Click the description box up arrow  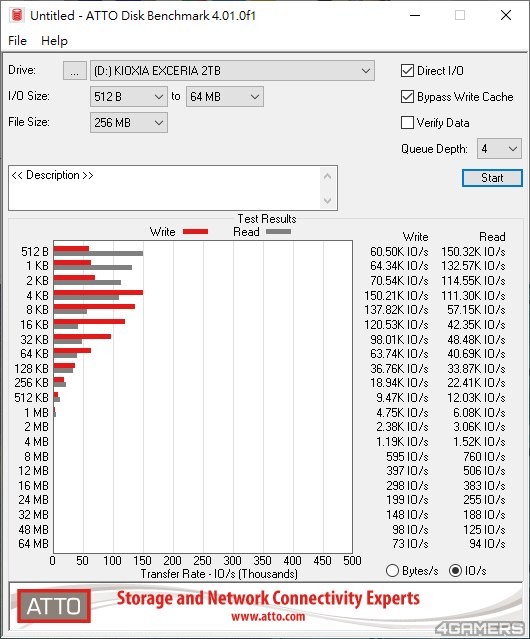tap(327, 176)
